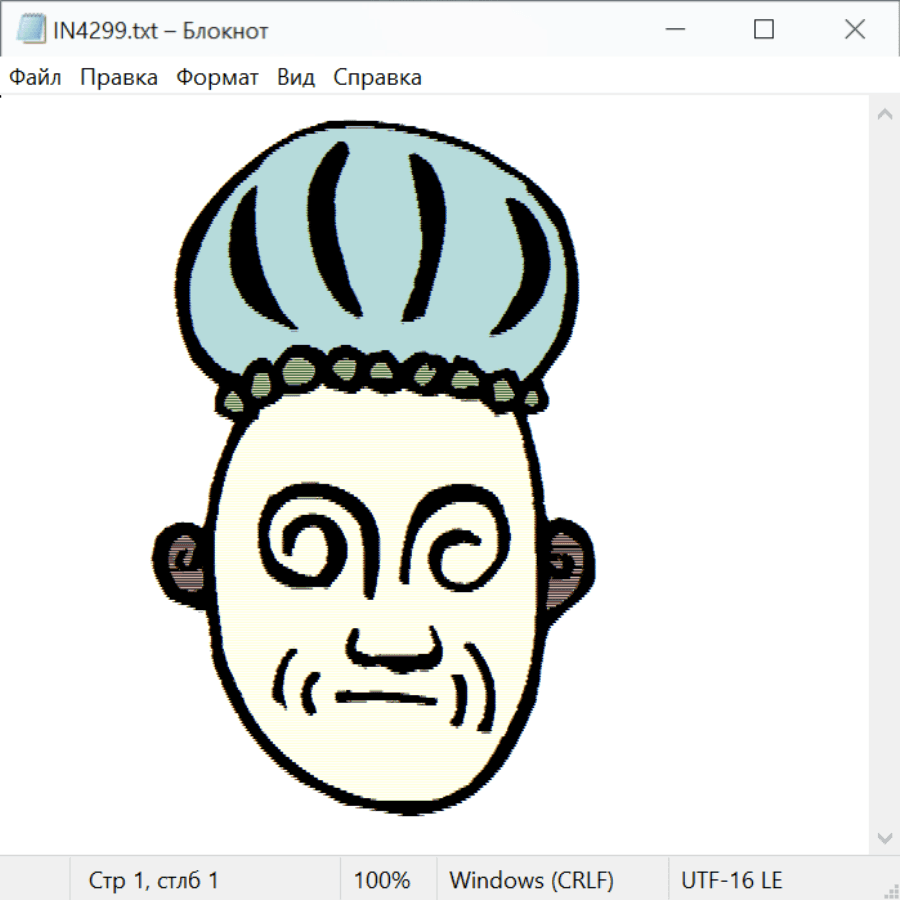Click the scroll down arrow

point(884,836)
